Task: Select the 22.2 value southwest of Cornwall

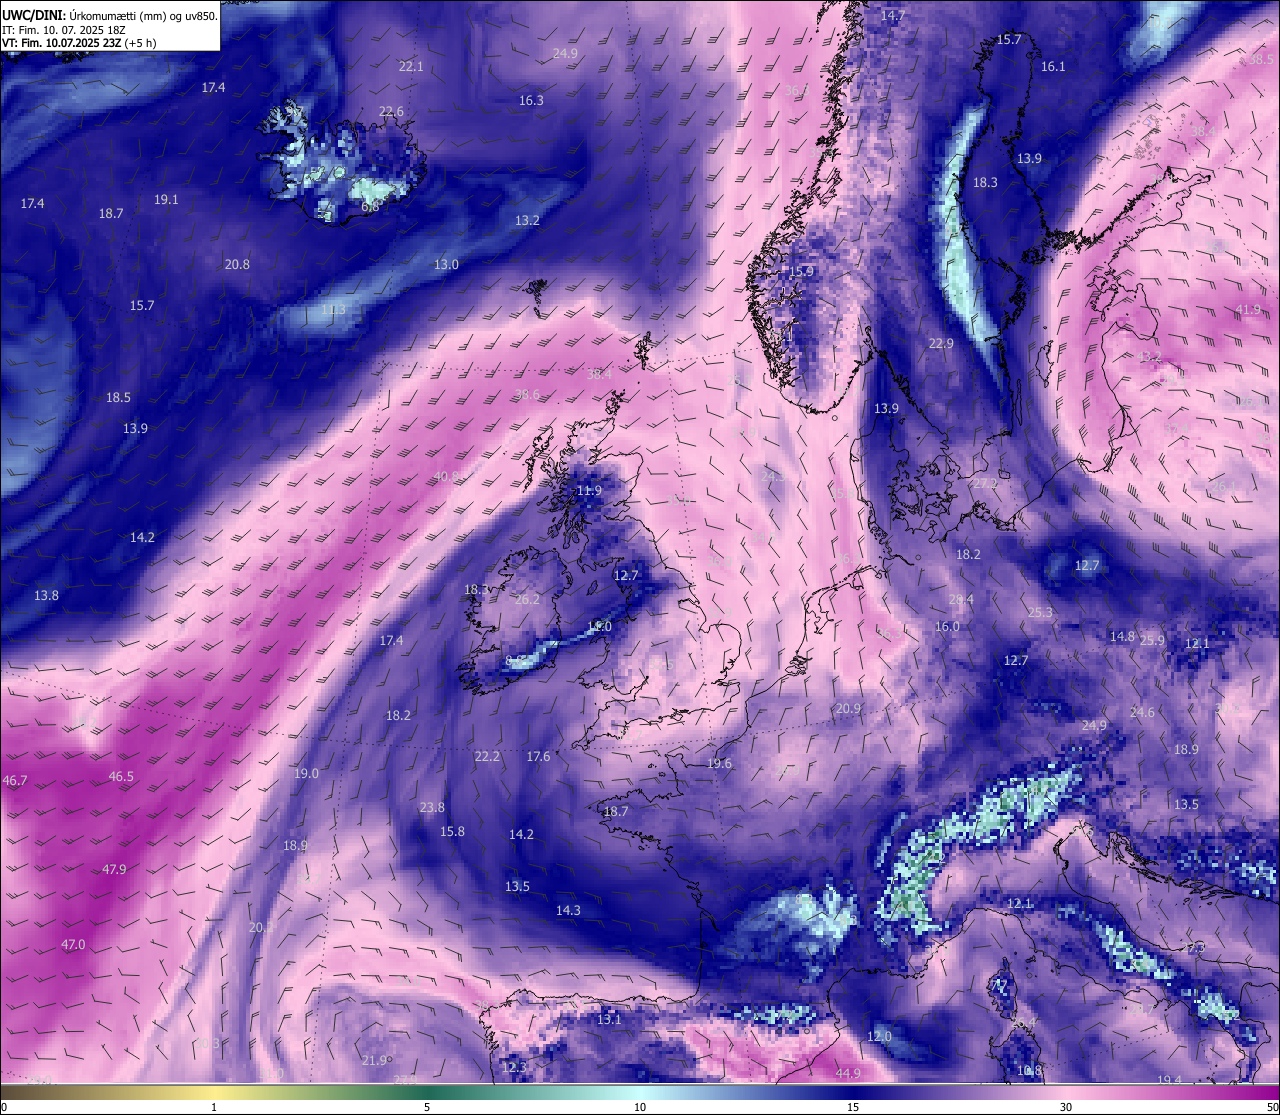Action: coord(487,757)
